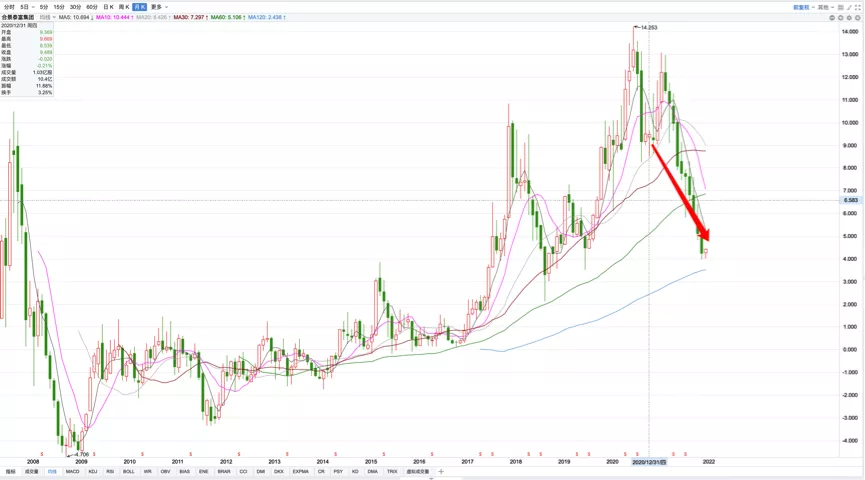
Task: Select the DMA indicator tab
Action: 373,472
